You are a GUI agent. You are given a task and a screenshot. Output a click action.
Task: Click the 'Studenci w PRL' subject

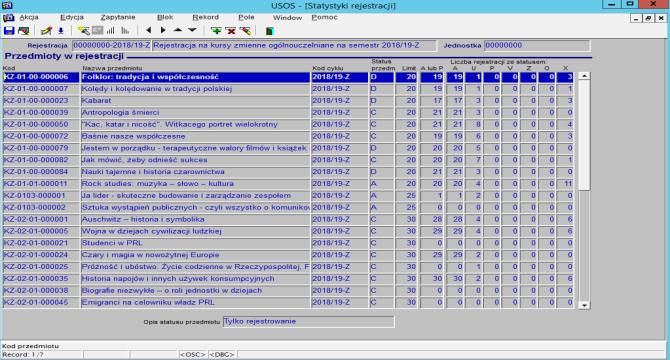coord(195,243)
